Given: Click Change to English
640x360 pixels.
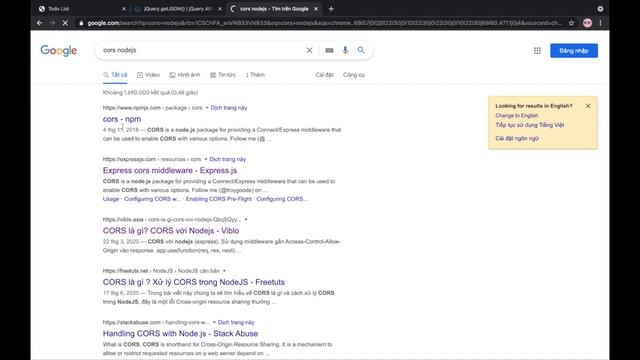Looking at the screenshot, I should click(x=517, y=116).
